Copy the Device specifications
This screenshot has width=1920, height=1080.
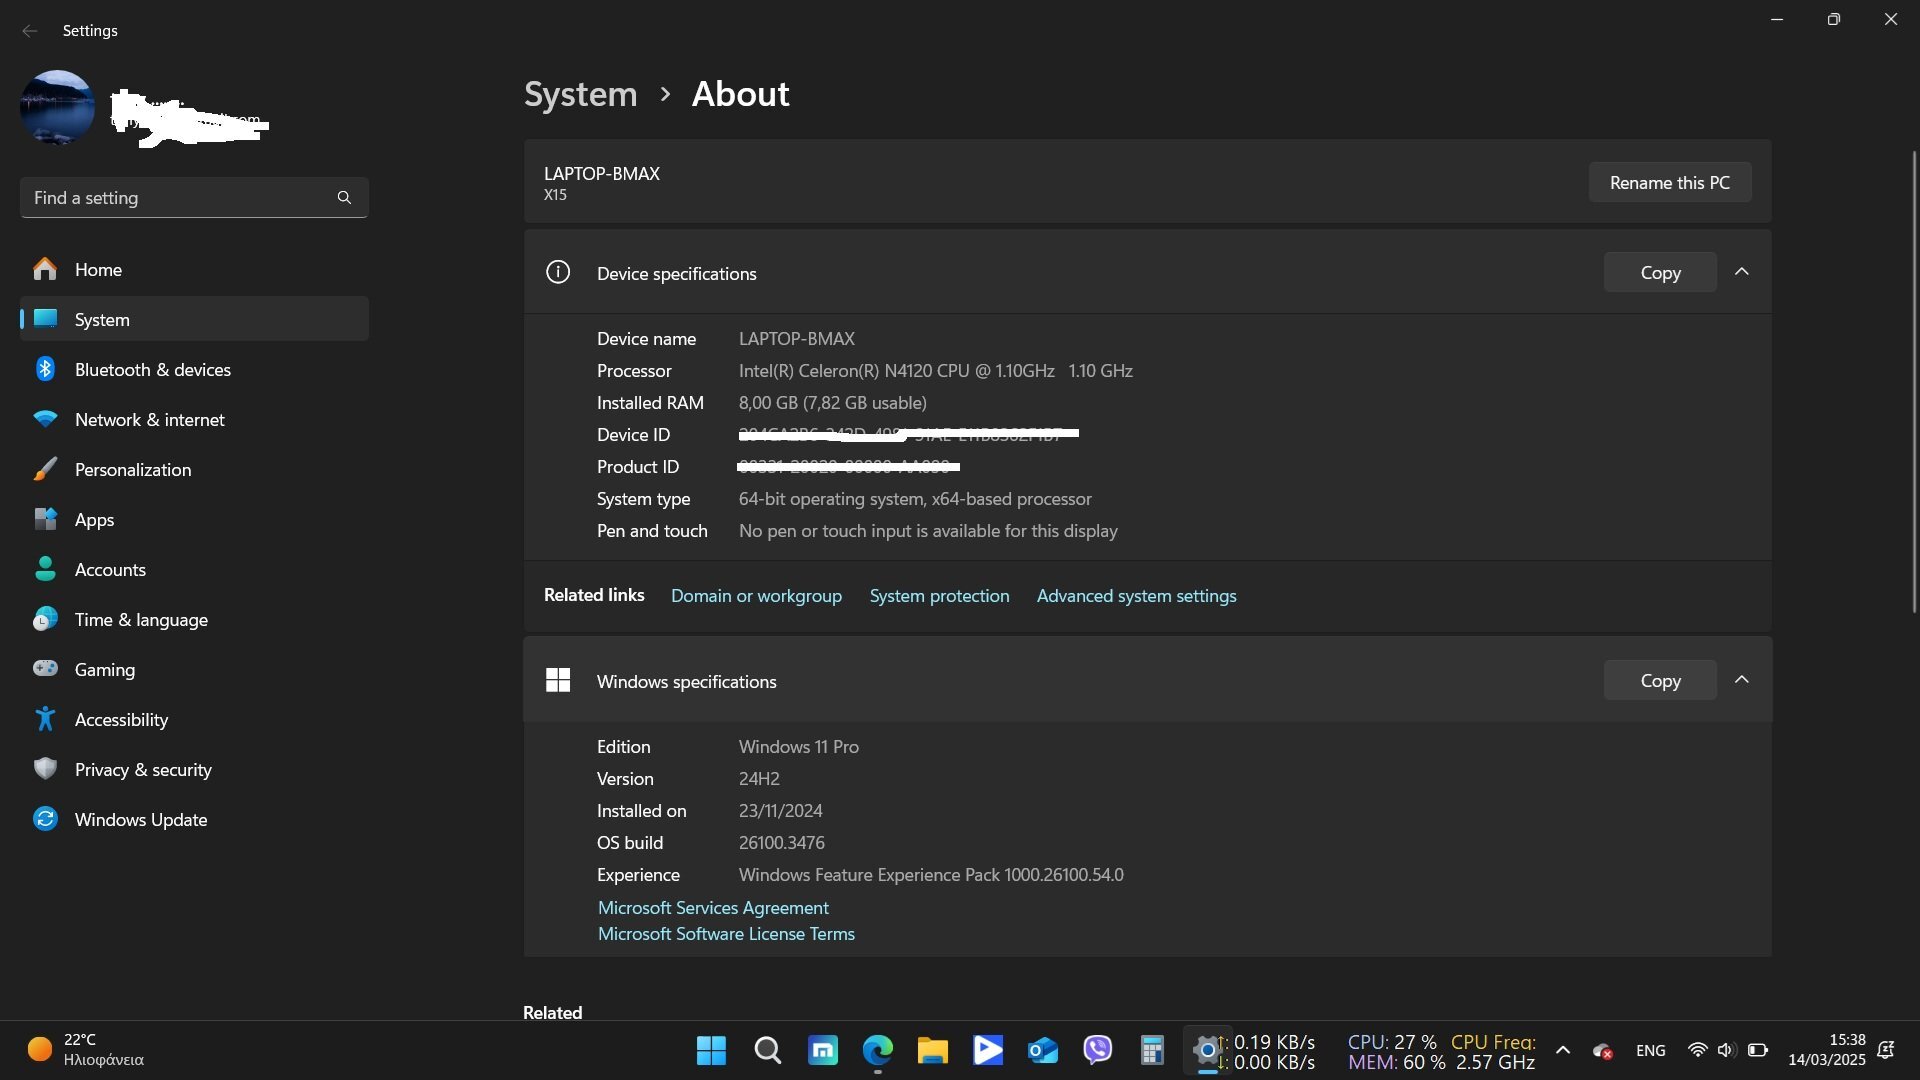click(1660, 273)
